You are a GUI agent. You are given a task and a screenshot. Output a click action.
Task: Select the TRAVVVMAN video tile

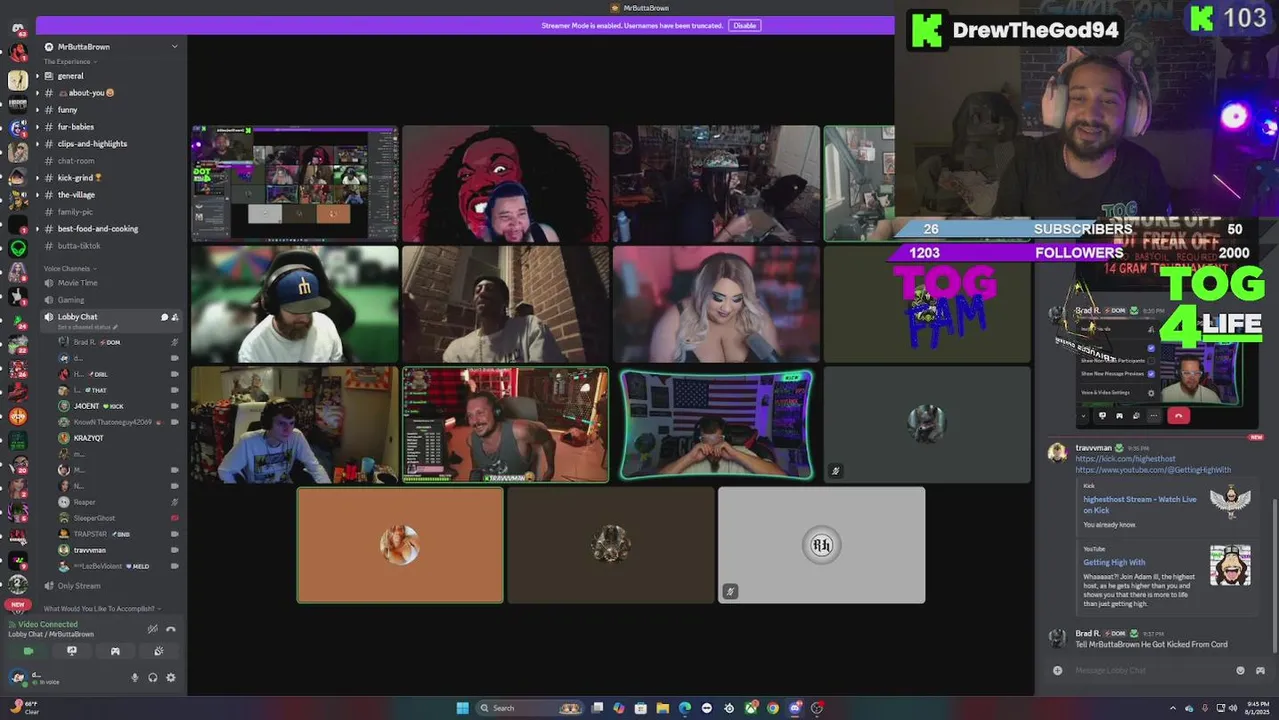pos(506,425)
